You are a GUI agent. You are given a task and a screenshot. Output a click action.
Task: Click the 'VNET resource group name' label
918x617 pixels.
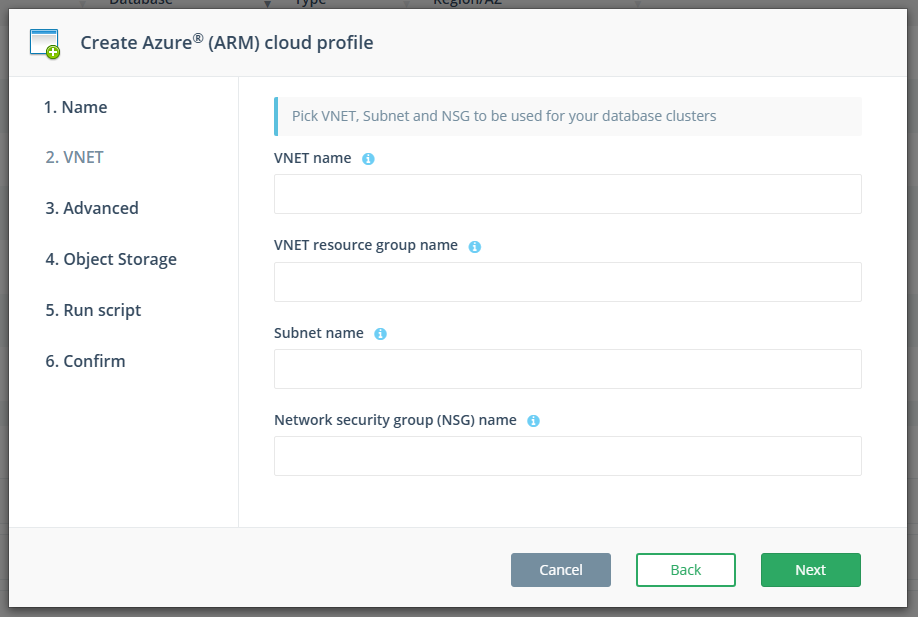point(366,245)
